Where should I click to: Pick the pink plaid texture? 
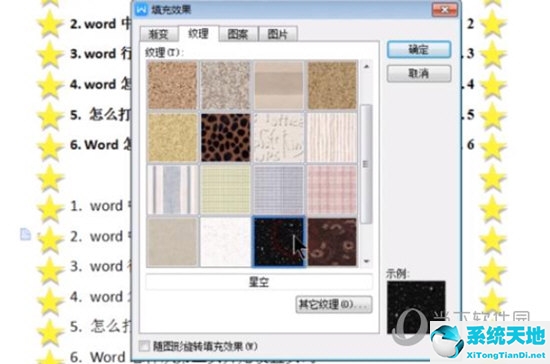[x=332, y=190]
